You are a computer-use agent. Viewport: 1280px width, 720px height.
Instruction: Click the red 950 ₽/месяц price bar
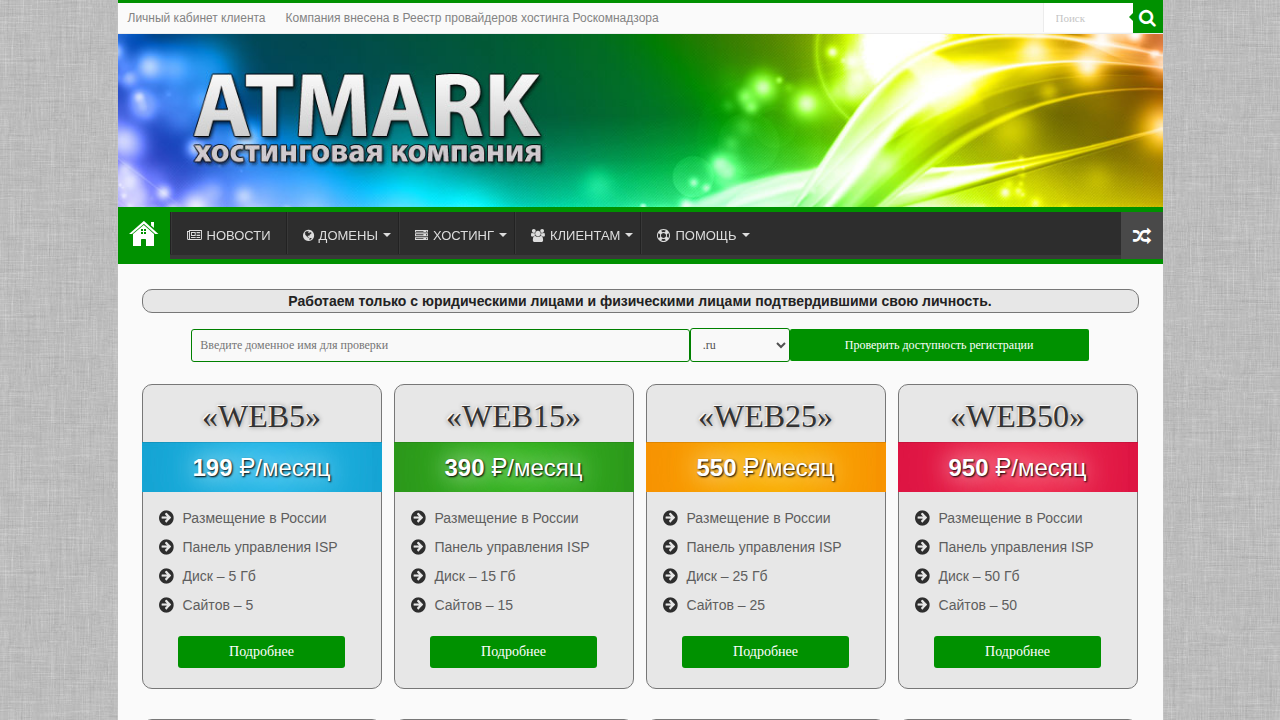coord(1017,467)
